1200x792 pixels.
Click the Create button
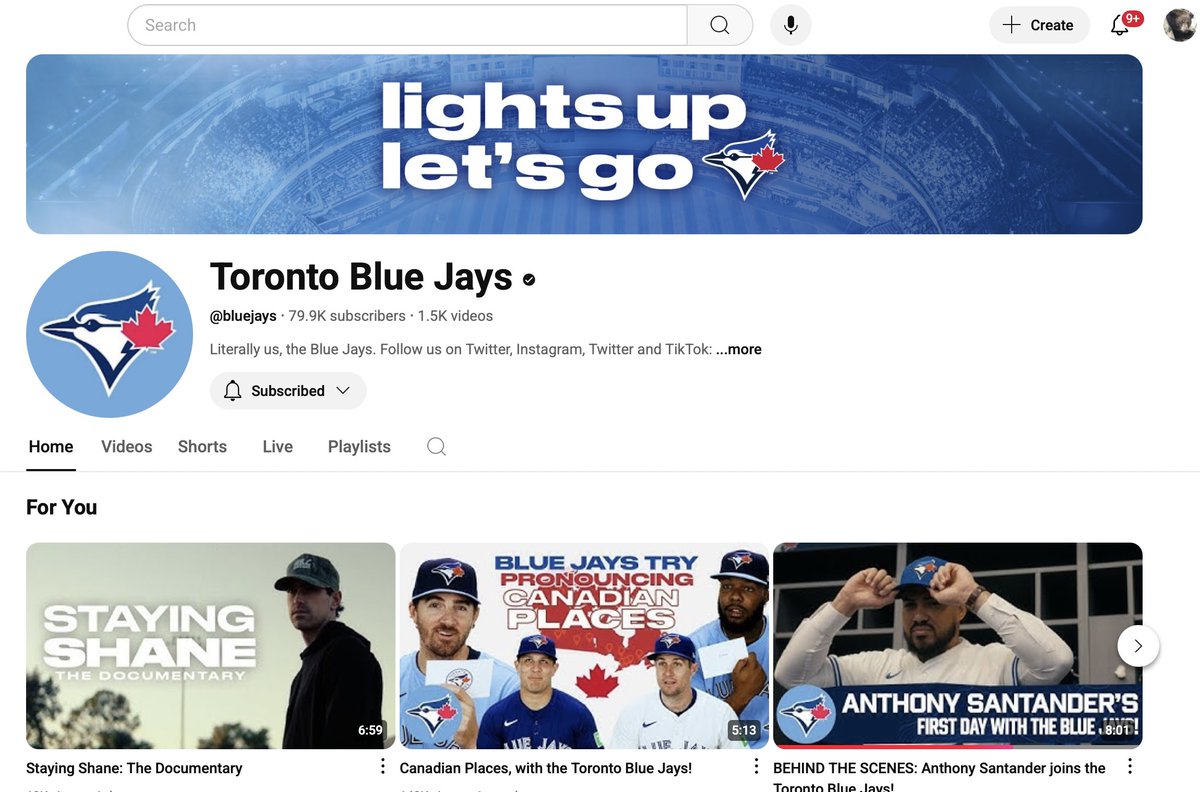(1039, 25)
